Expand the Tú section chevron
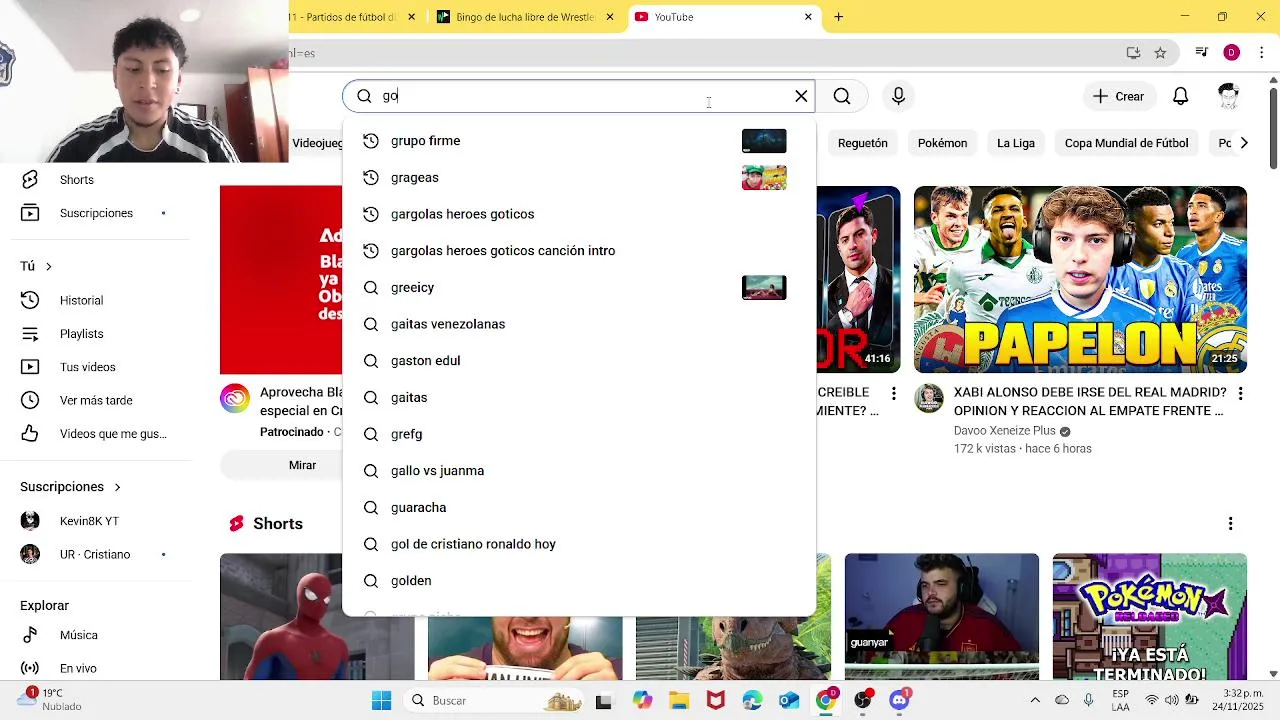 [48, 266]
